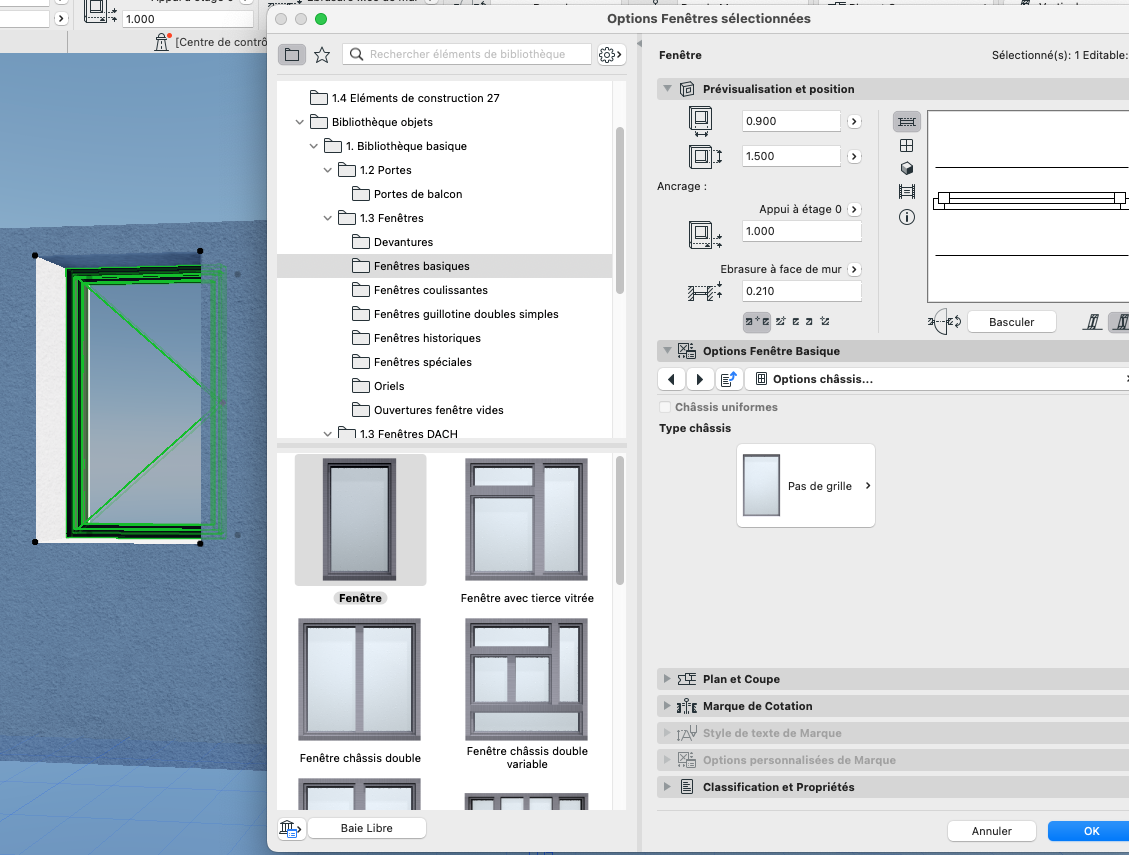This screenshot has width=1129, height=855.
Task: Expand Classification et Propriétés panel
Action: click(667, 787)
